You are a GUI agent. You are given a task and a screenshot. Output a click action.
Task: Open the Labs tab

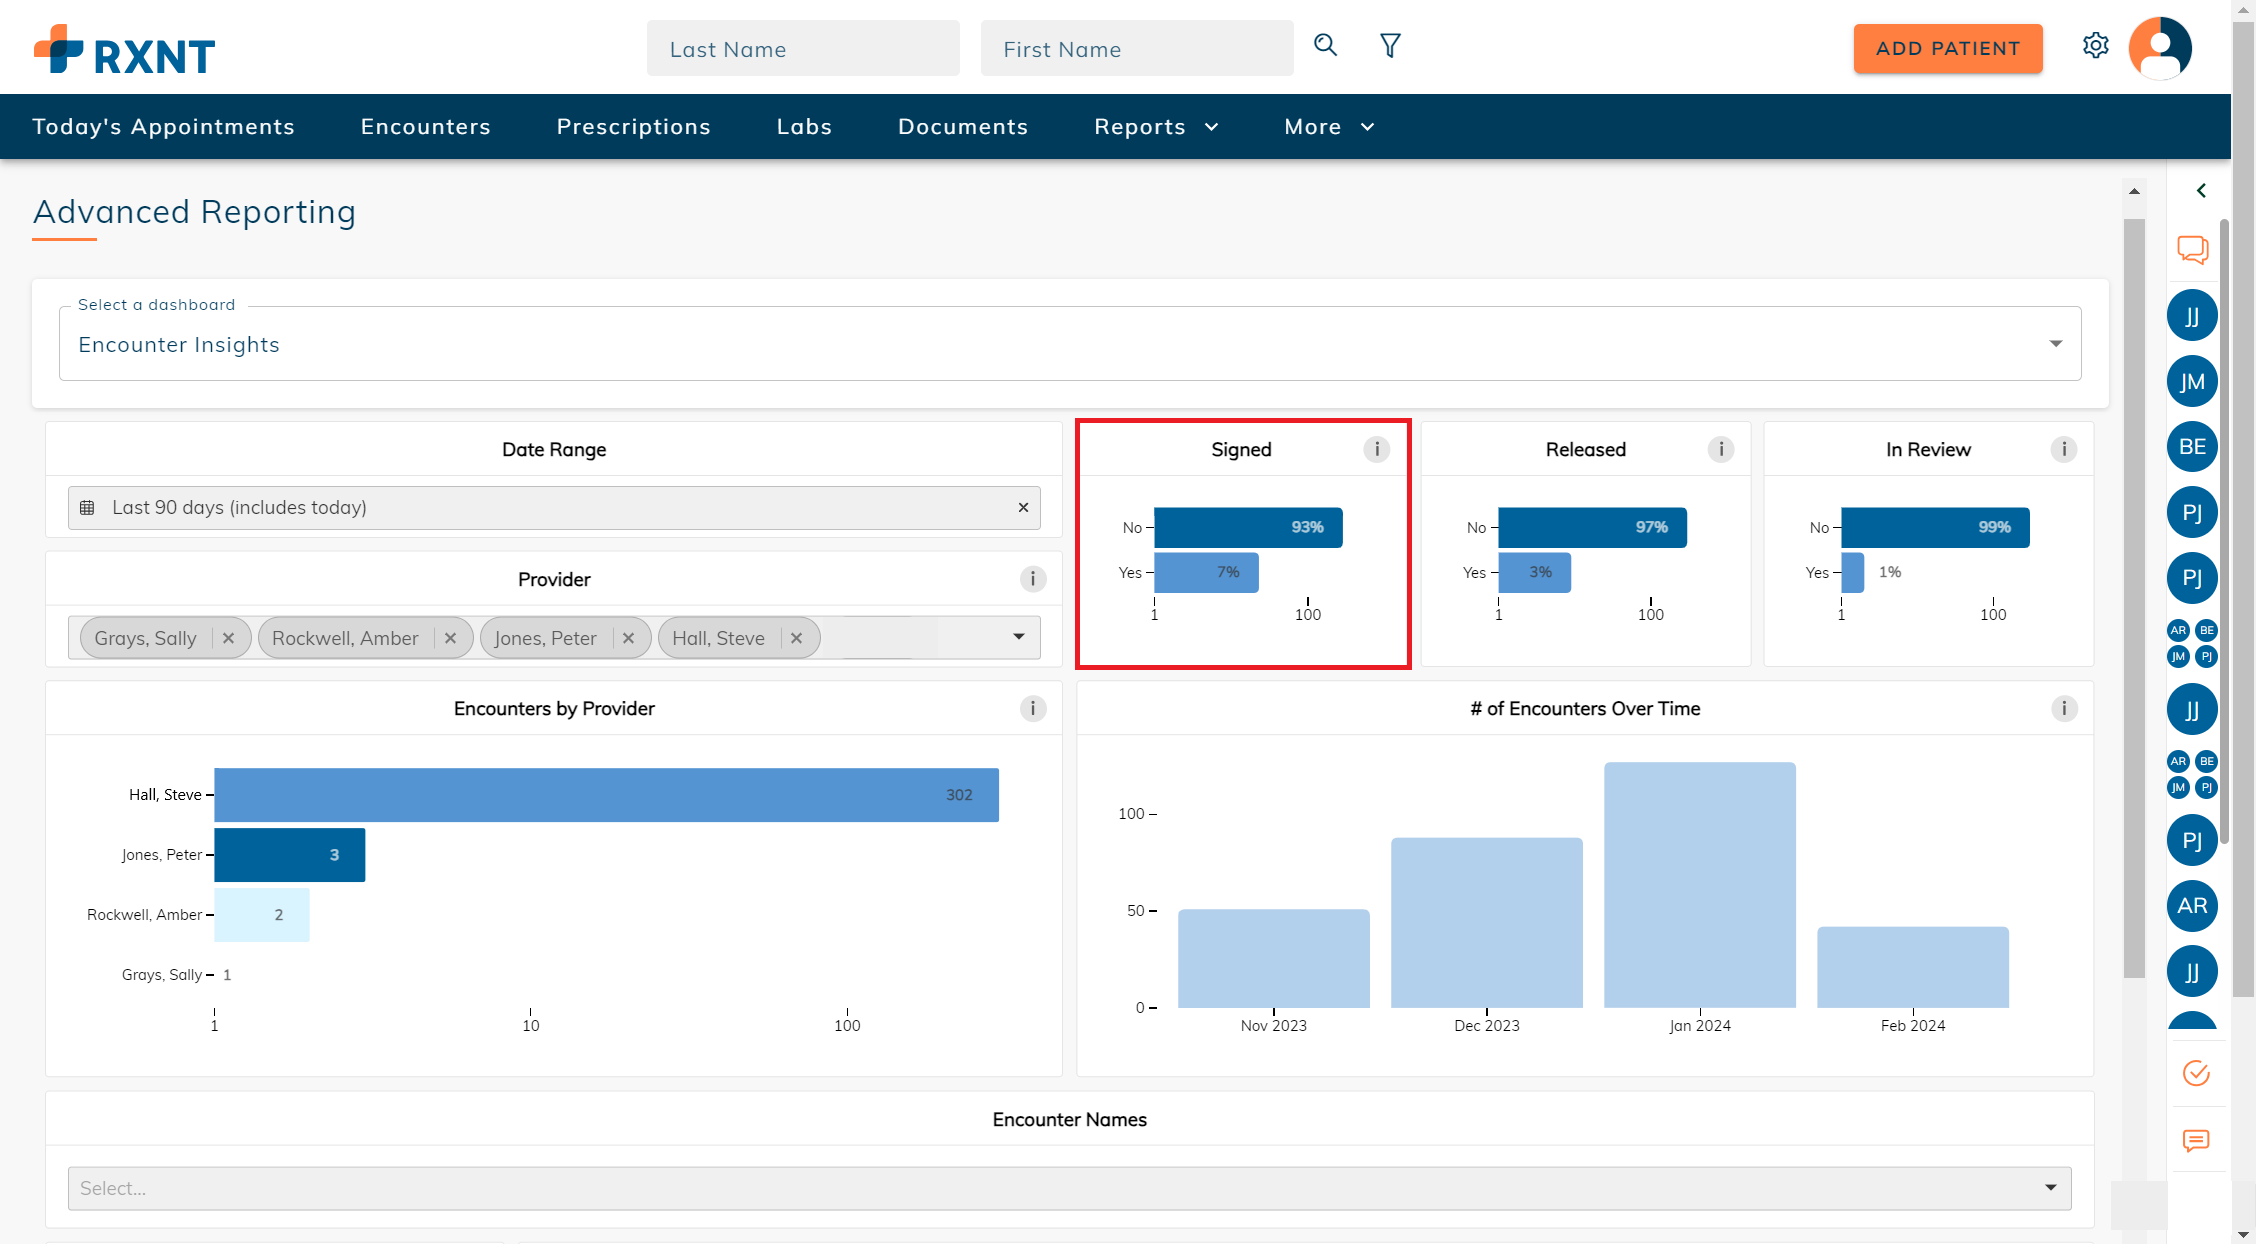point(804,127)
